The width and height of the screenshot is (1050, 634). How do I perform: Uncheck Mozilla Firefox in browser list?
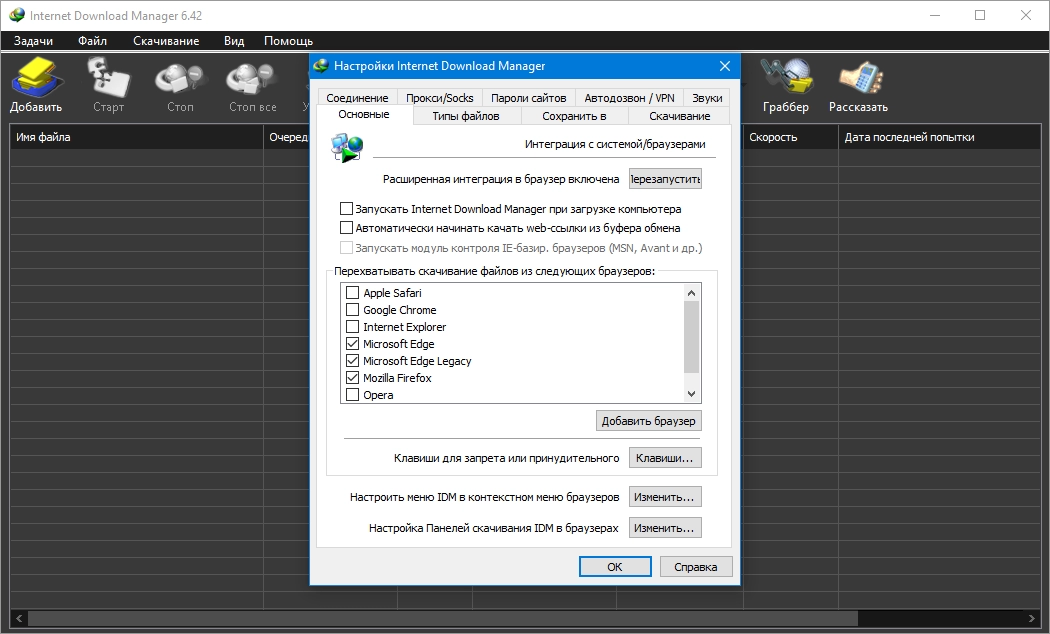(x=352, y=378)
